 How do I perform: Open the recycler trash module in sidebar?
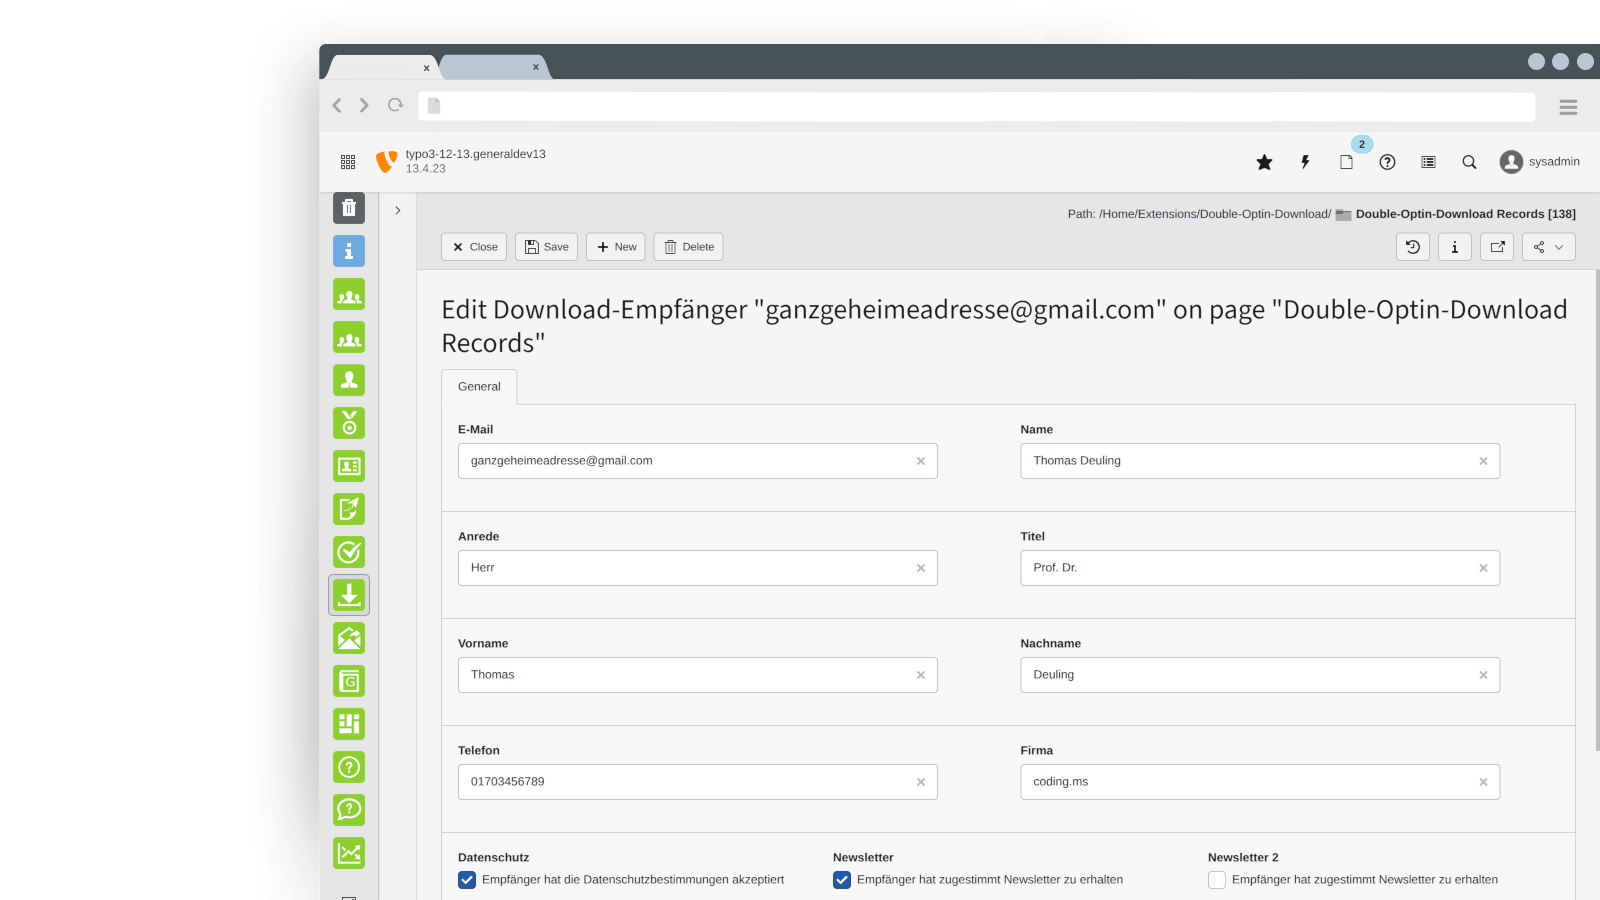[349, 208]
